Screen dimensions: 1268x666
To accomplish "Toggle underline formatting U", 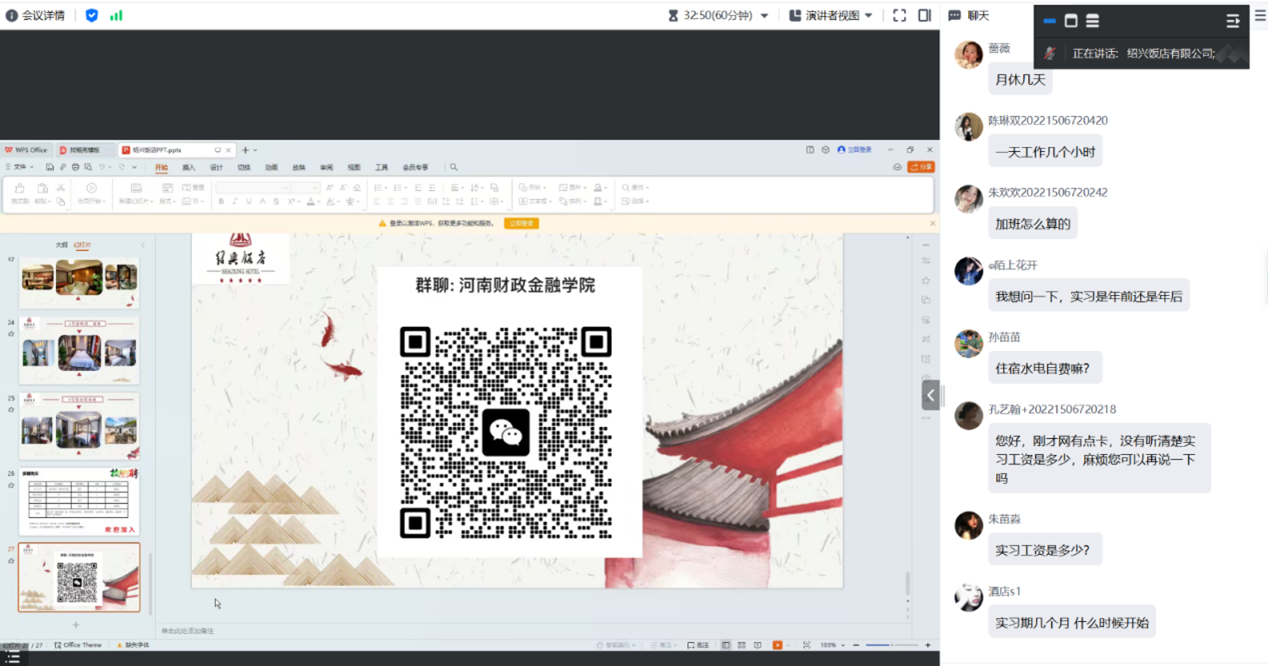I will pyautogui.click(x=249, y=201).
